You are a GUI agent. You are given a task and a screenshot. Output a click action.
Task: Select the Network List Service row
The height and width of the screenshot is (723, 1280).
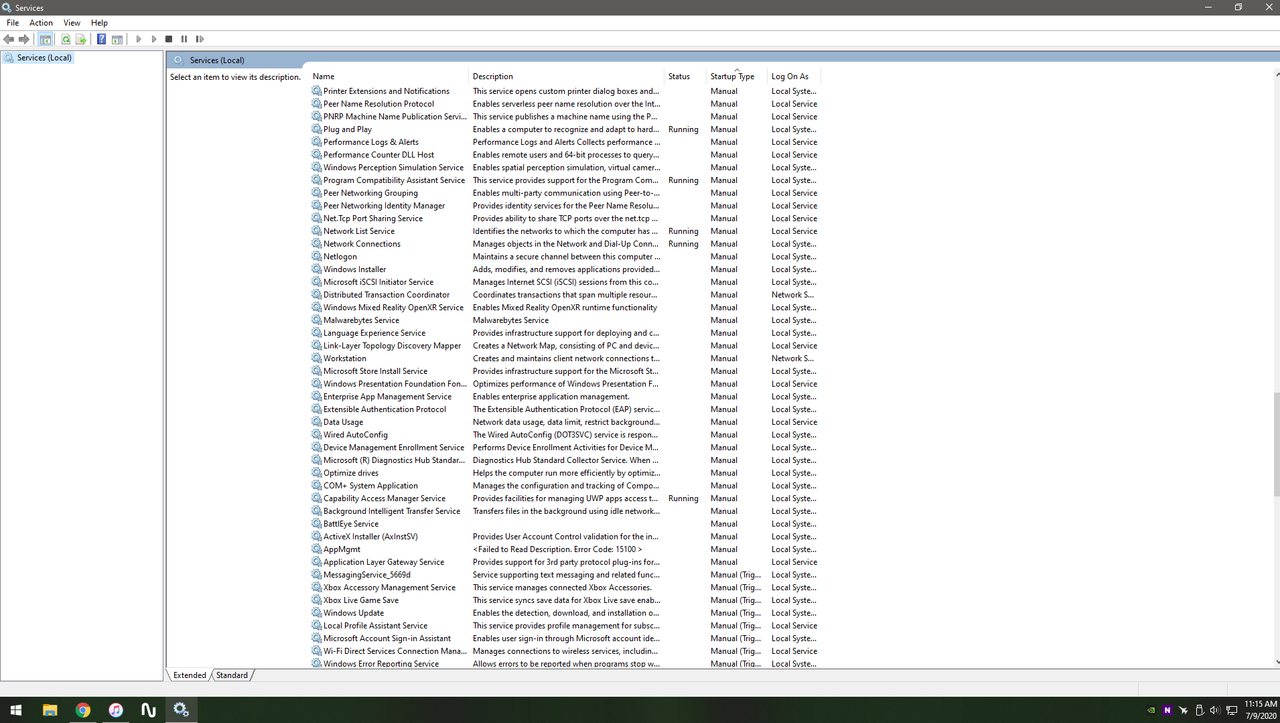click(565, 231)
